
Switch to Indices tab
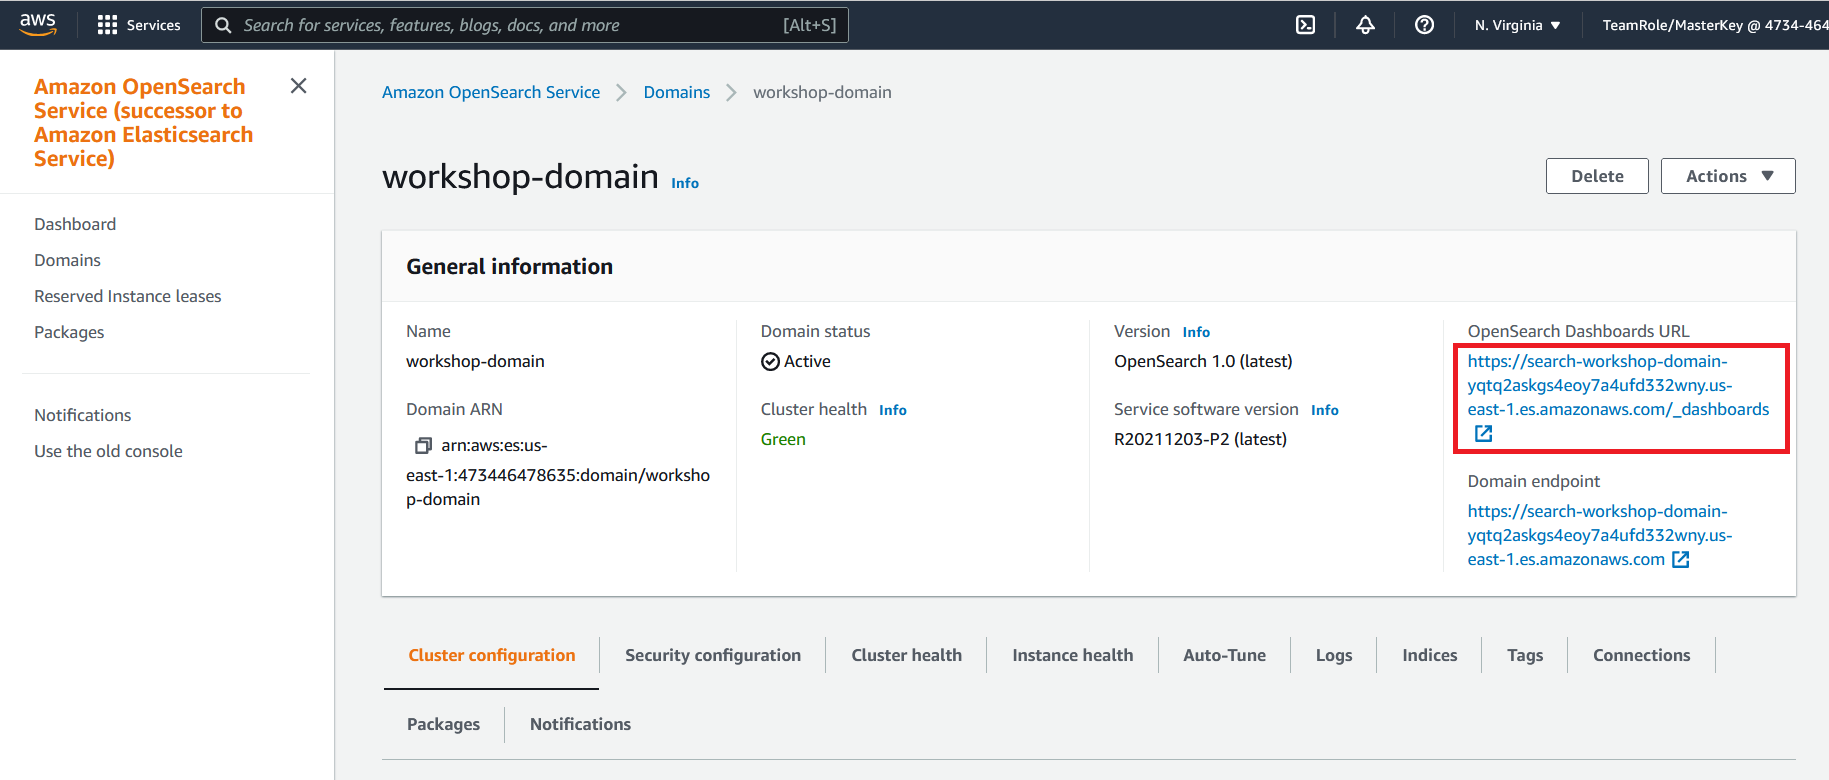pyautogui.click(x=1430, y=655)
